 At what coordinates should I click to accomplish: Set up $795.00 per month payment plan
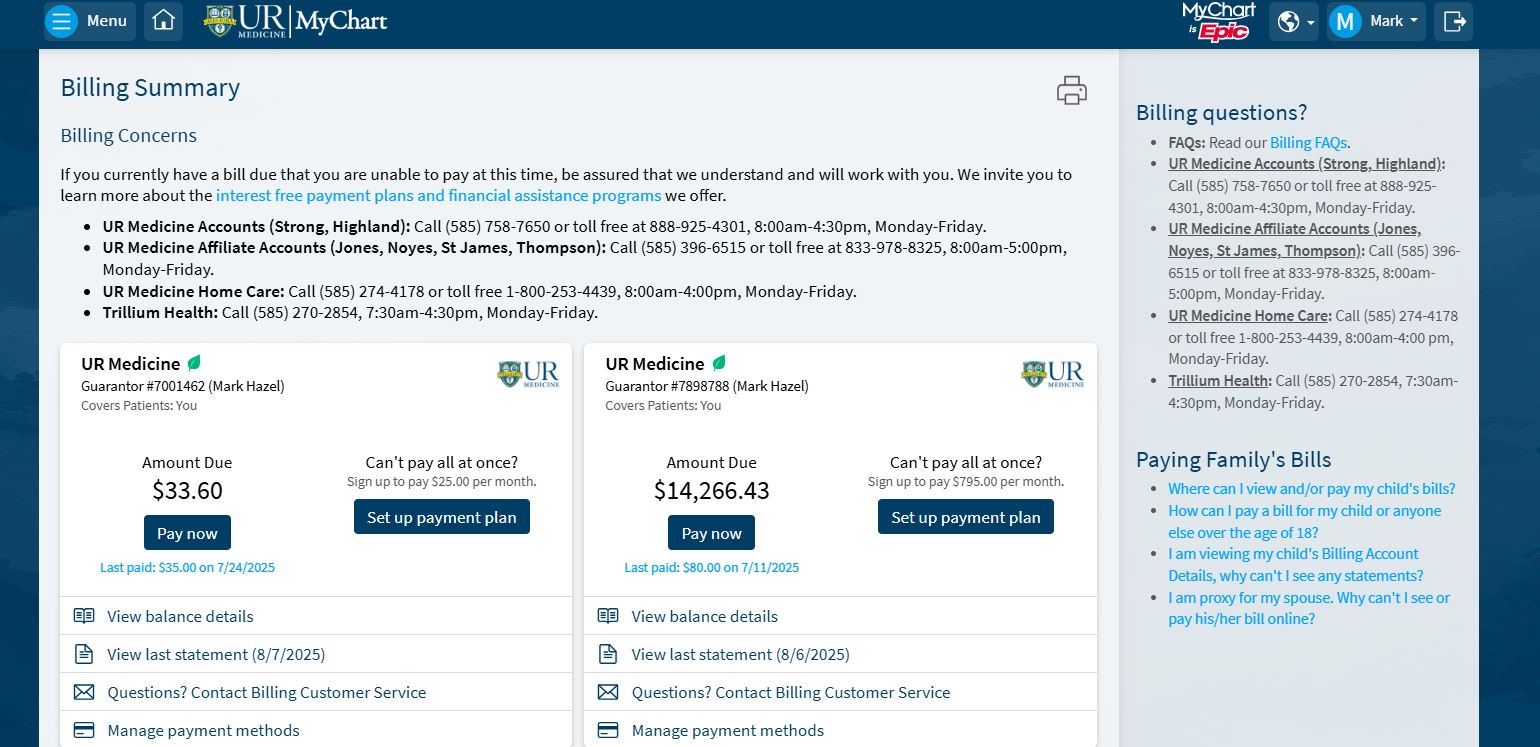pyautogui.click(x=965, y=517)
